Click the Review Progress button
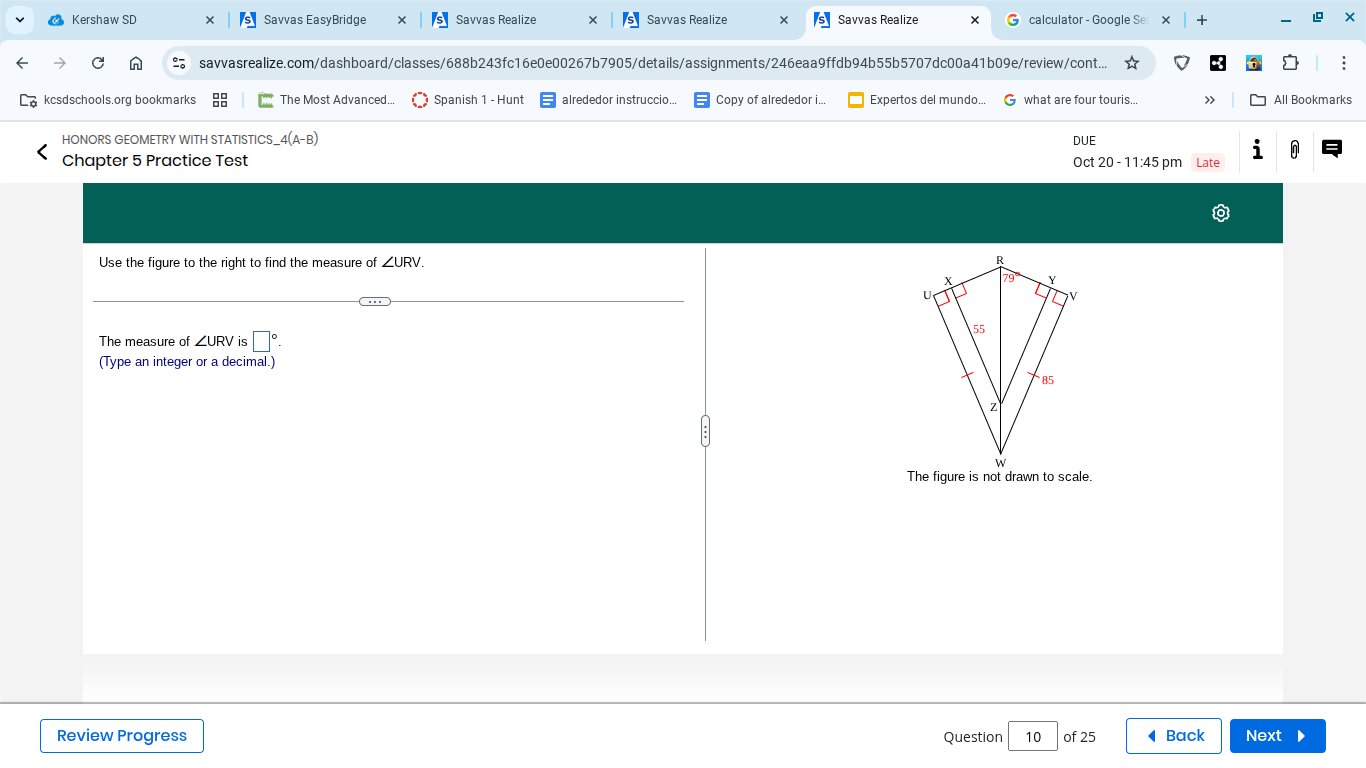Screen dimensions: 1366x768 point(121,736)
